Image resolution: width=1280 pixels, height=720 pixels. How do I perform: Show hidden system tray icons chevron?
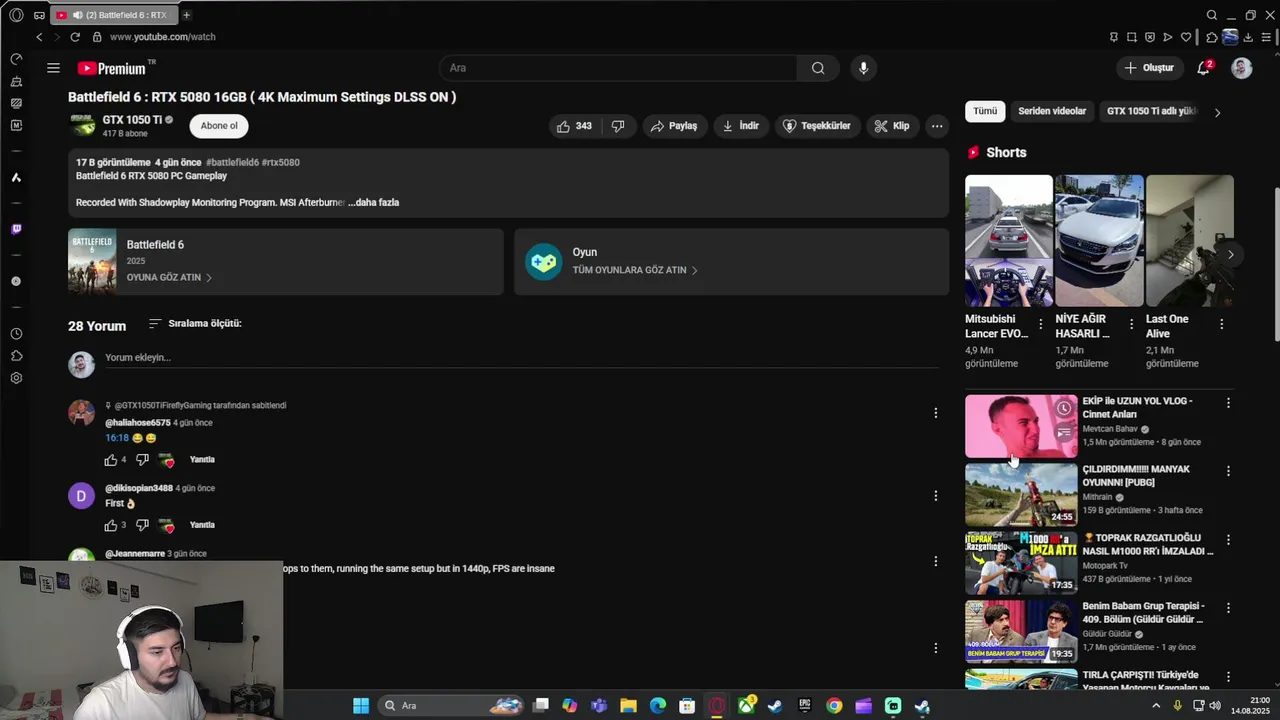point(1157,706)
